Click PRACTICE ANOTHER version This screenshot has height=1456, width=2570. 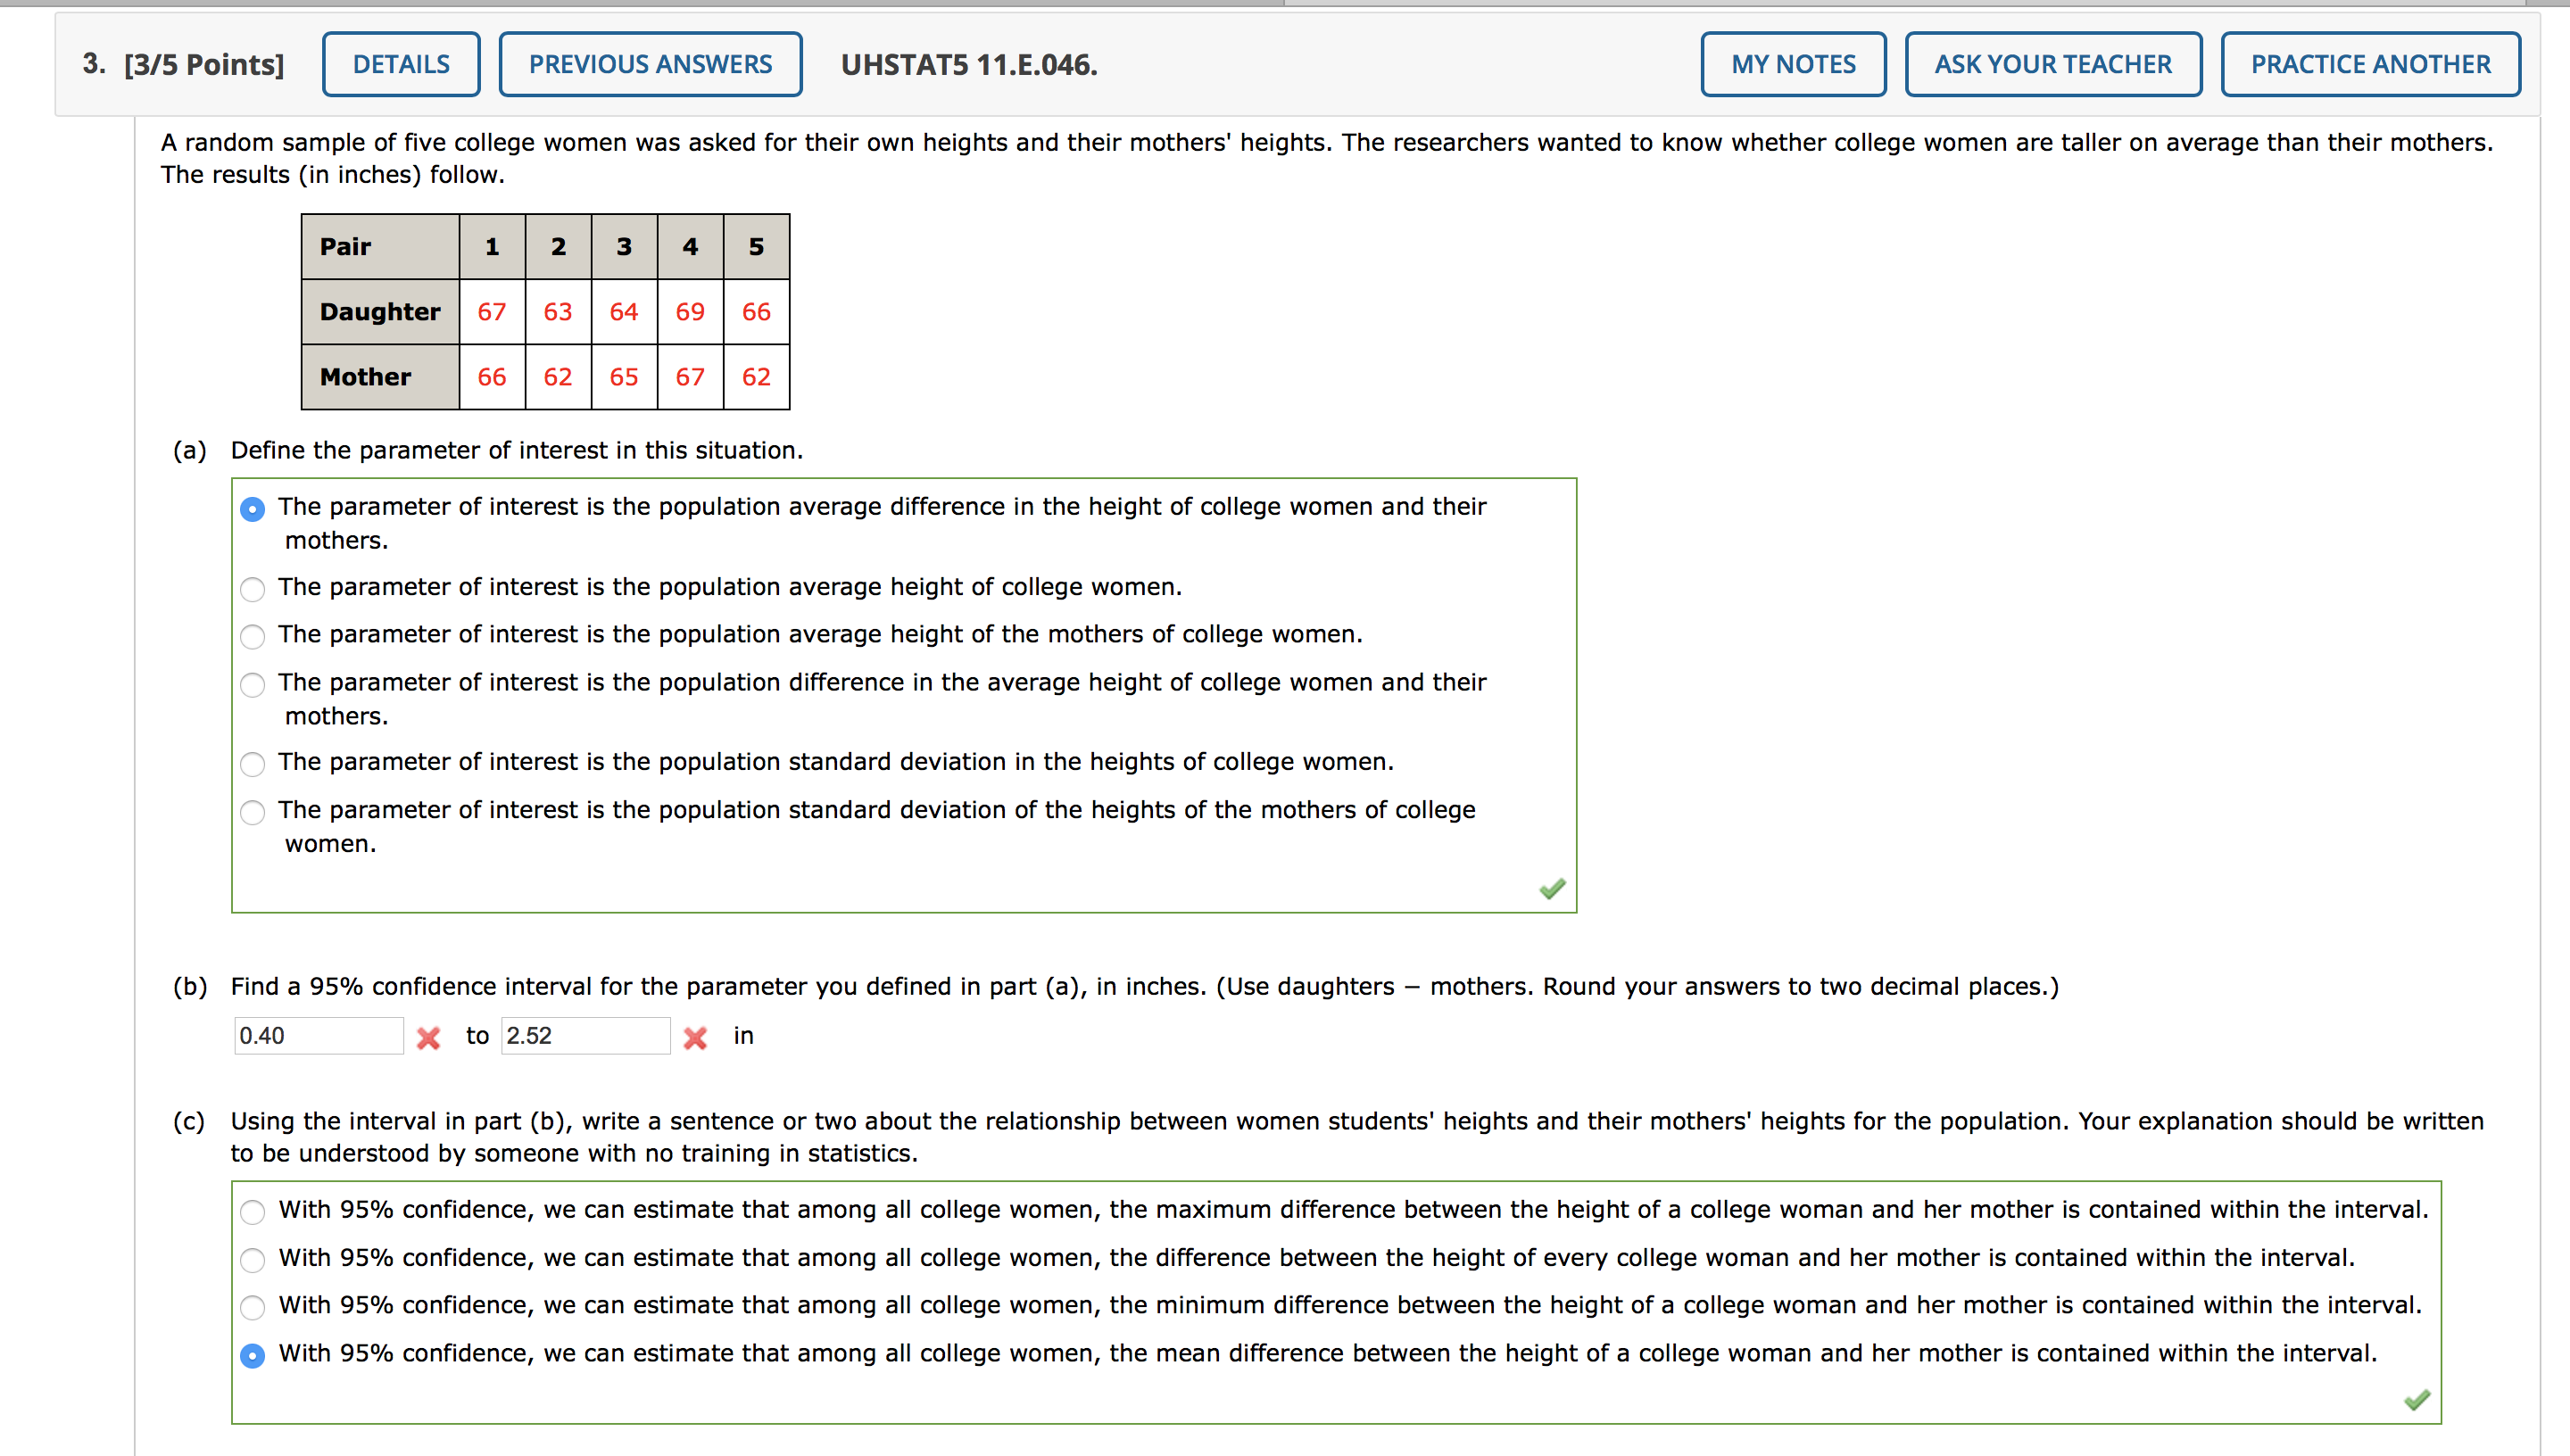coord(2370,63)
